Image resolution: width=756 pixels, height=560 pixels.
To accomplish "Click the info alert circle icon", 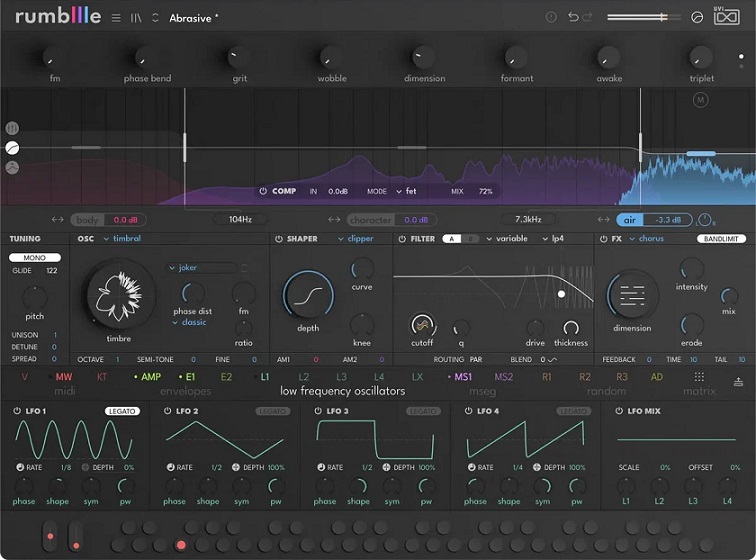I will [x=551, y=17].
